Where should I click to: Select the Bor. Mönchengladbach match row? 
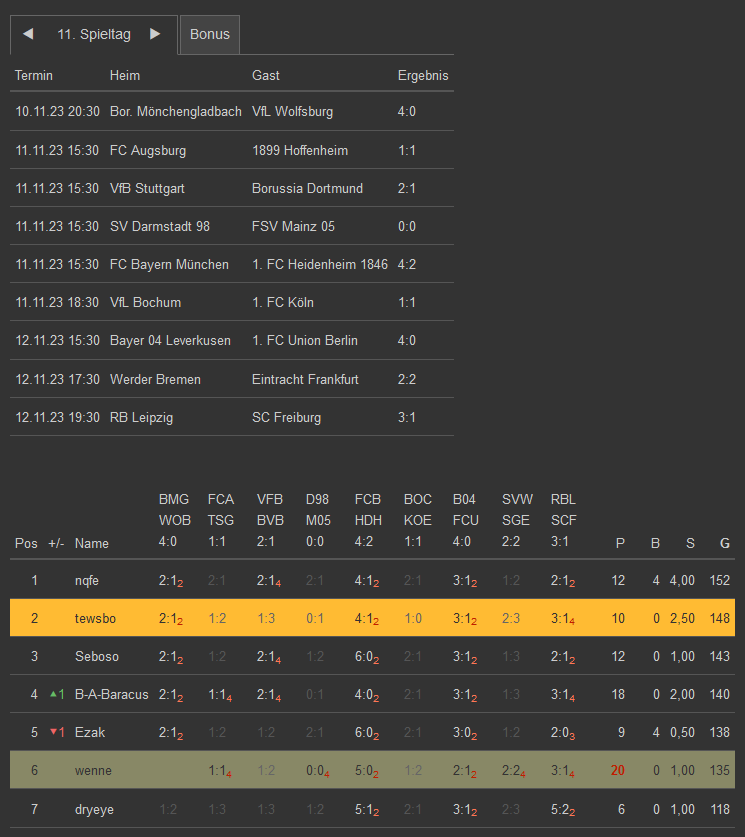[175, 112]
